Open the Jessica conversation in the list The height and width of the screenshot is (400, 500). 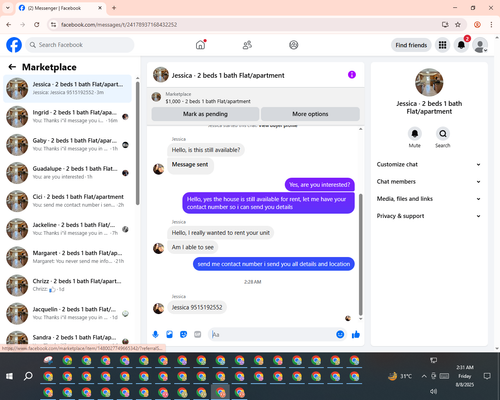tap(67, 89)
